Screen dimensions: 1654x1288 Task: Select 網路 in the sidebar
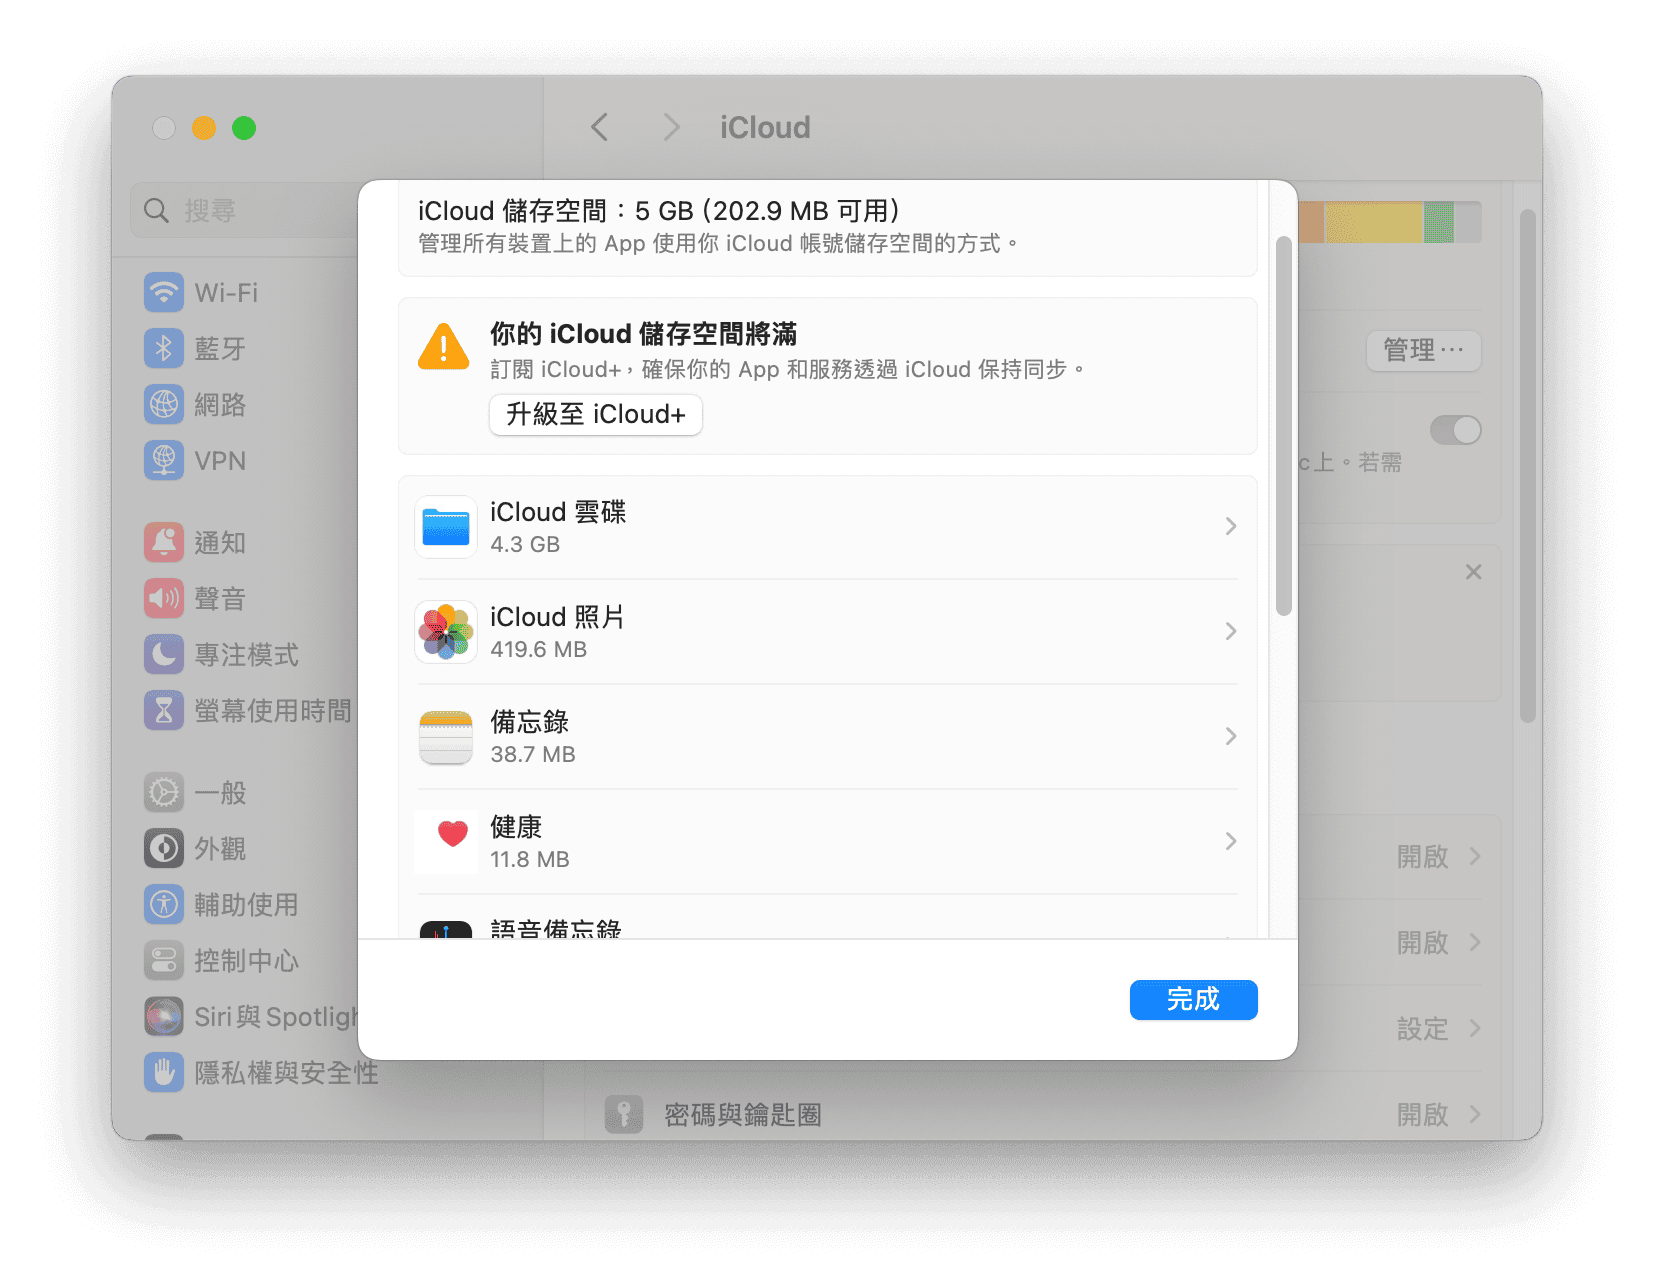220,404
